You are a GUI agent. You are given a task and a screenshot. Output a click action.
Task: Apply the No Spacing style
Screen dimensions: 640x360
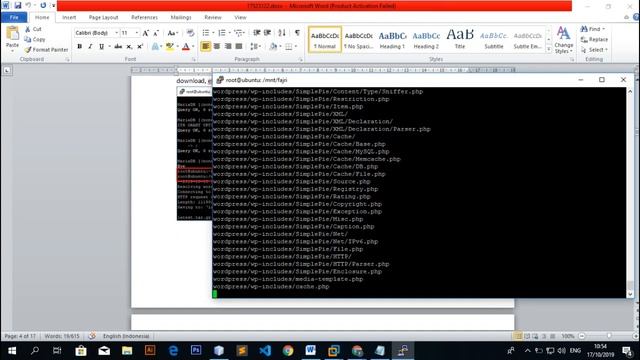click(x=358, y=40)
